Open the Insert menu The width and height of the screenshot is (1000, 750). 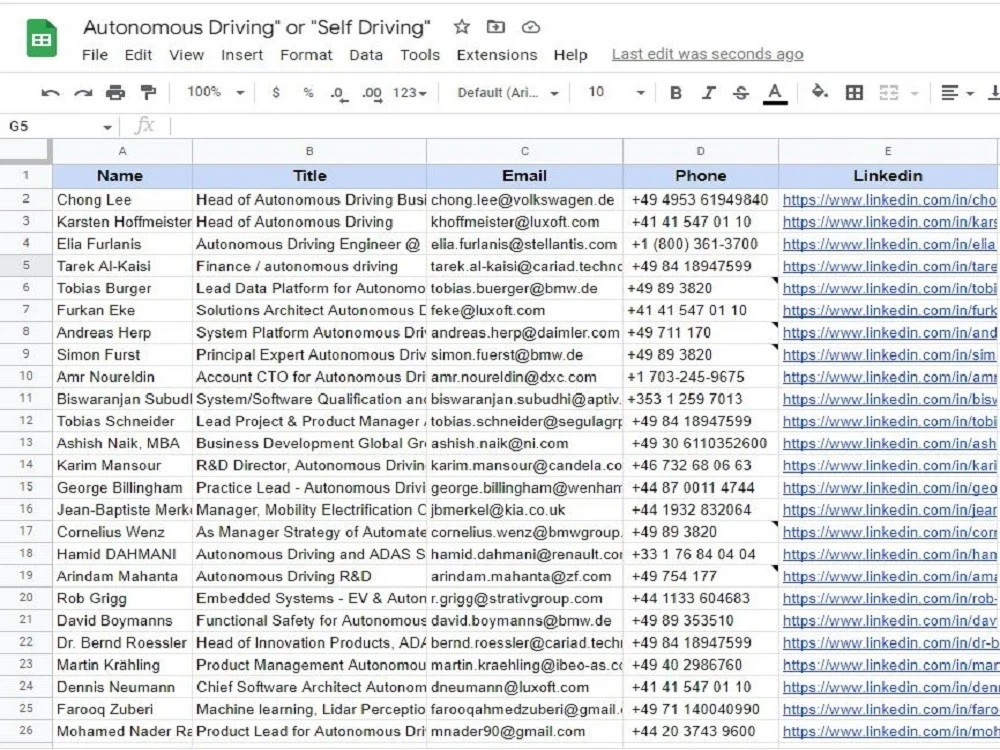242,55
